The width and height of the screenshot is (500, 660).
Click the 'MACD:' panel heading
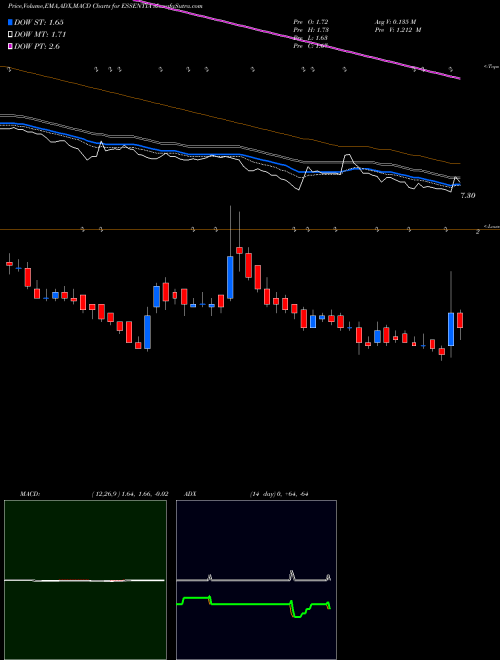[30, 494]
